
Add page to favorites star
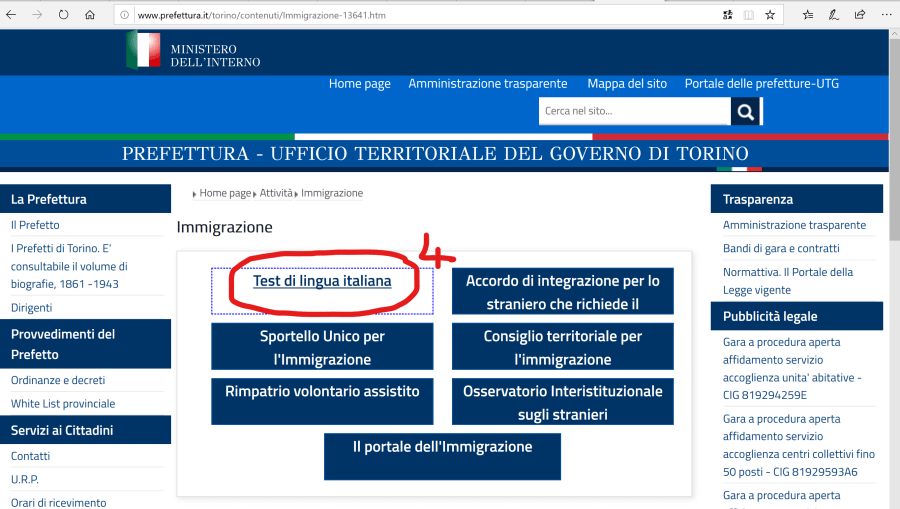(770, 15)
